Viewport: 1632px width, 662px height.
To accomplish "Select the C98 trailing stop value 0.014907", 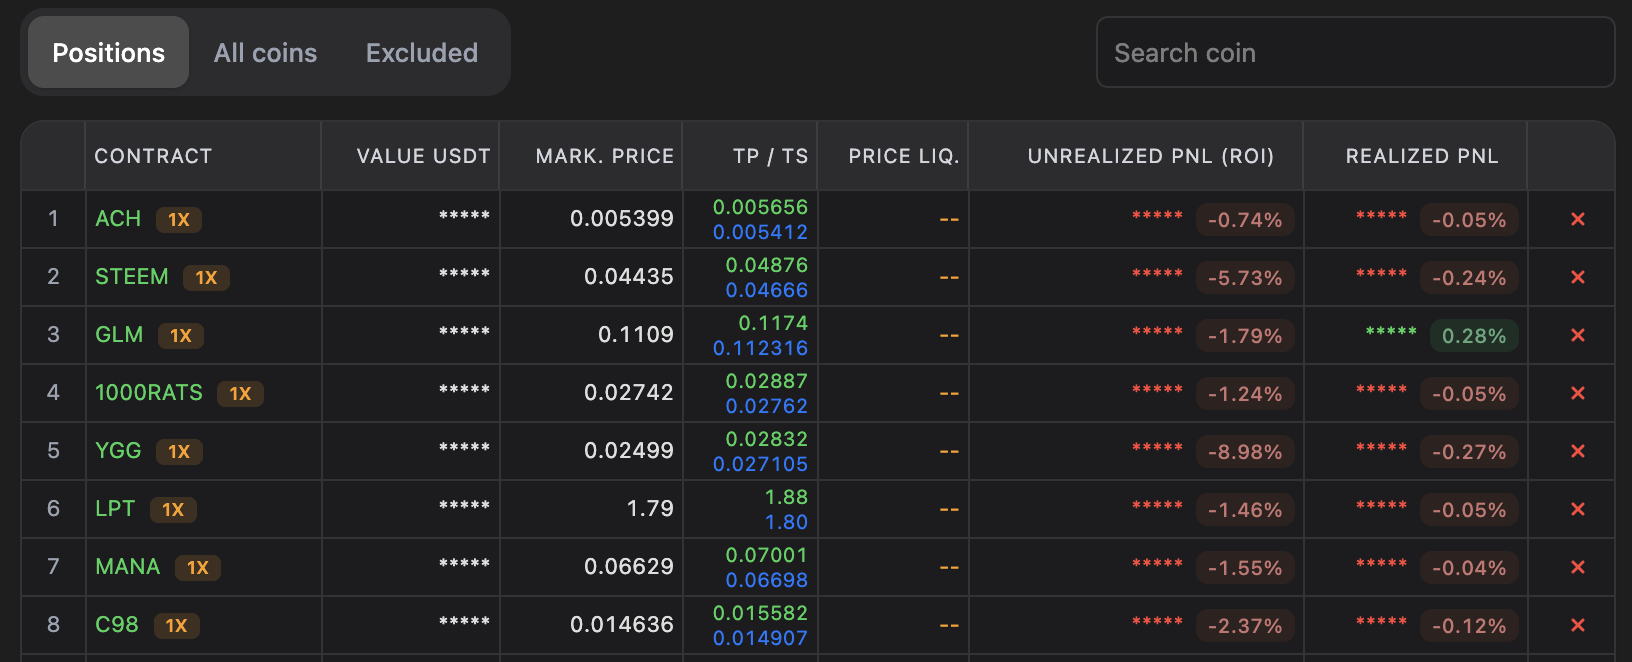I will click(760, 638).
